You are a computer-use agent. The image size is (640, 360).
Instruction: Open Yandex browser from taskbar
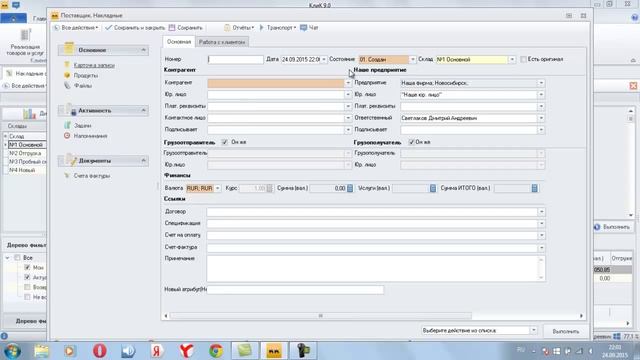click(187, 351)
